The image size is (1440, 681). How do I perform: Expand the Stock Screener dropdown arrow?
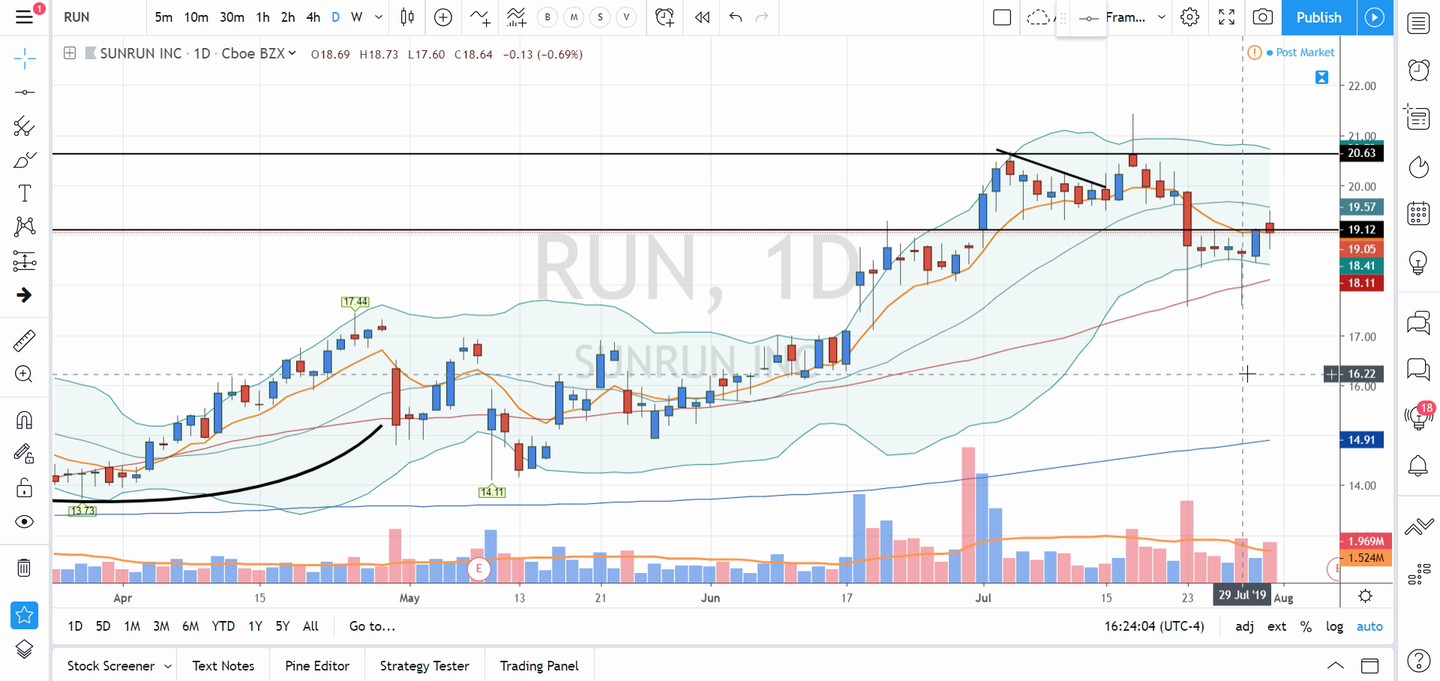[x=167, y=666]
